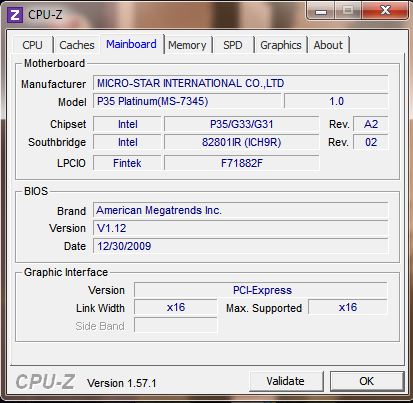
Task: Click the BIOS Date label
Action: 75,246
